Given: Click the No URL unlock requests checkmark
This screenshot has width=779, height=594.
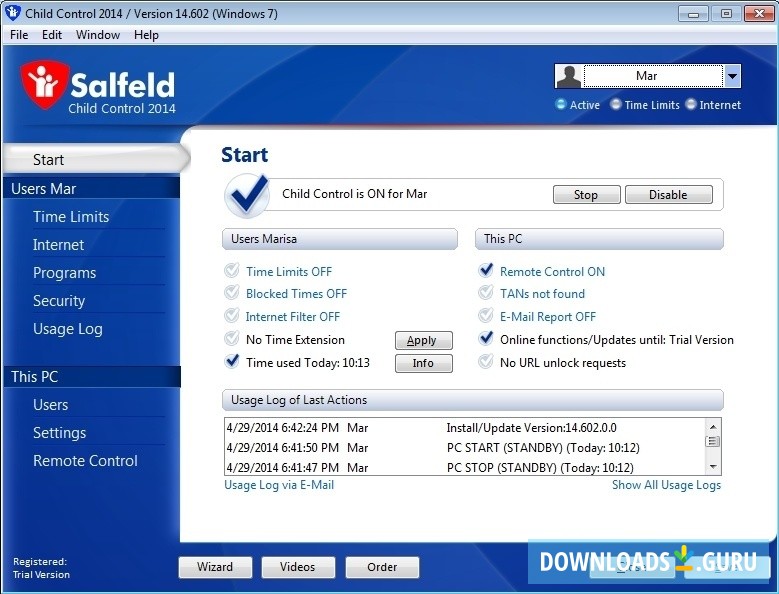Looking at the screenshot, I should [486, 361].
